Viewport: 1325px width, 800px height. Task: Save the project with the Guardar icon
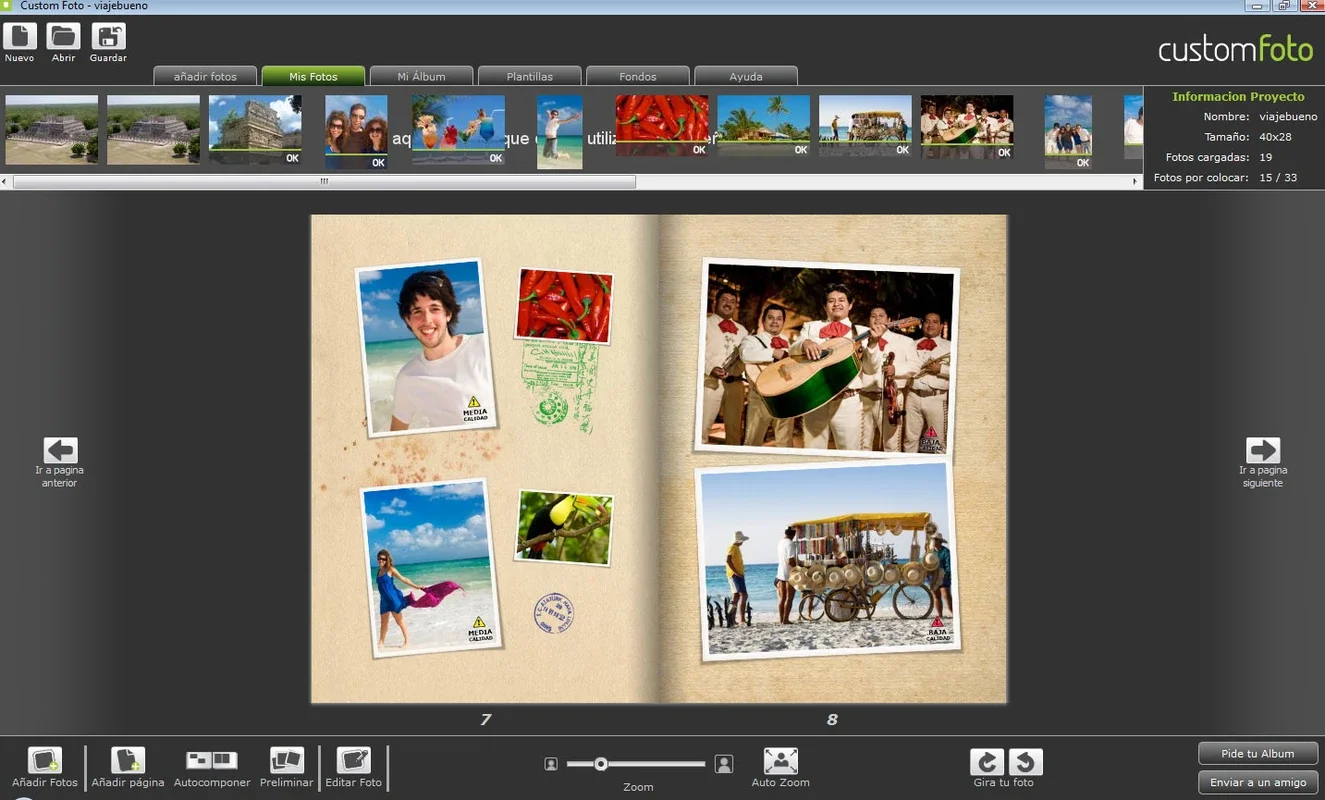108,36
